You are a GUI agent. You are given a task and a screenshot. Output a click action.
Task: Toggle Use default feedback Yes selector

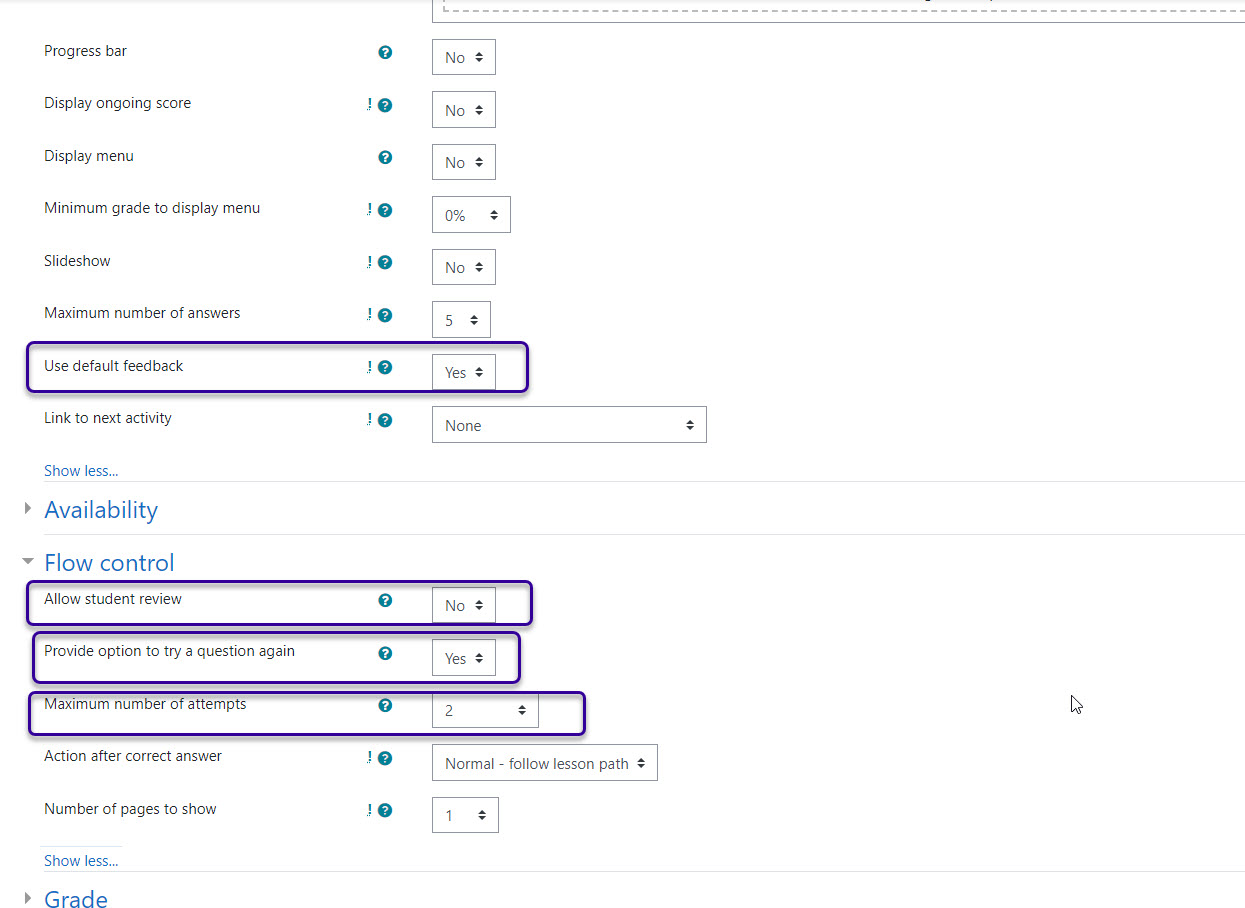pos(463,372)
